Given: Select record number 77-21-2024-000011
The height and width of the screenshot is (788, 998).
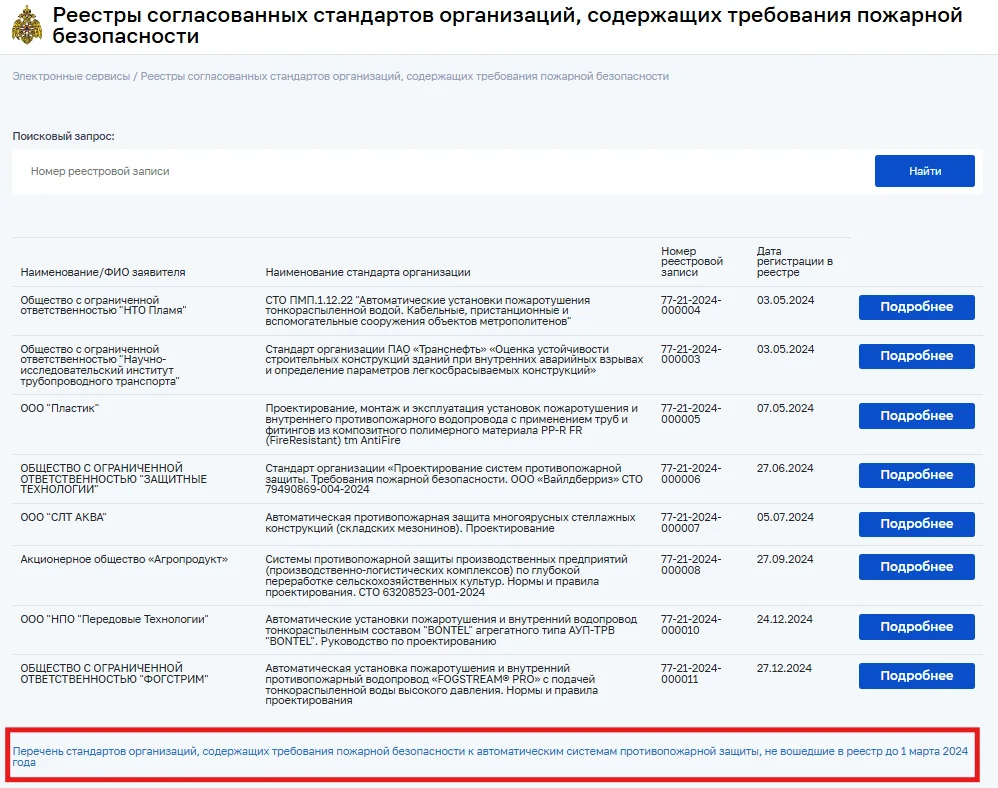Looking at the screenshot, I should [691, 673].
